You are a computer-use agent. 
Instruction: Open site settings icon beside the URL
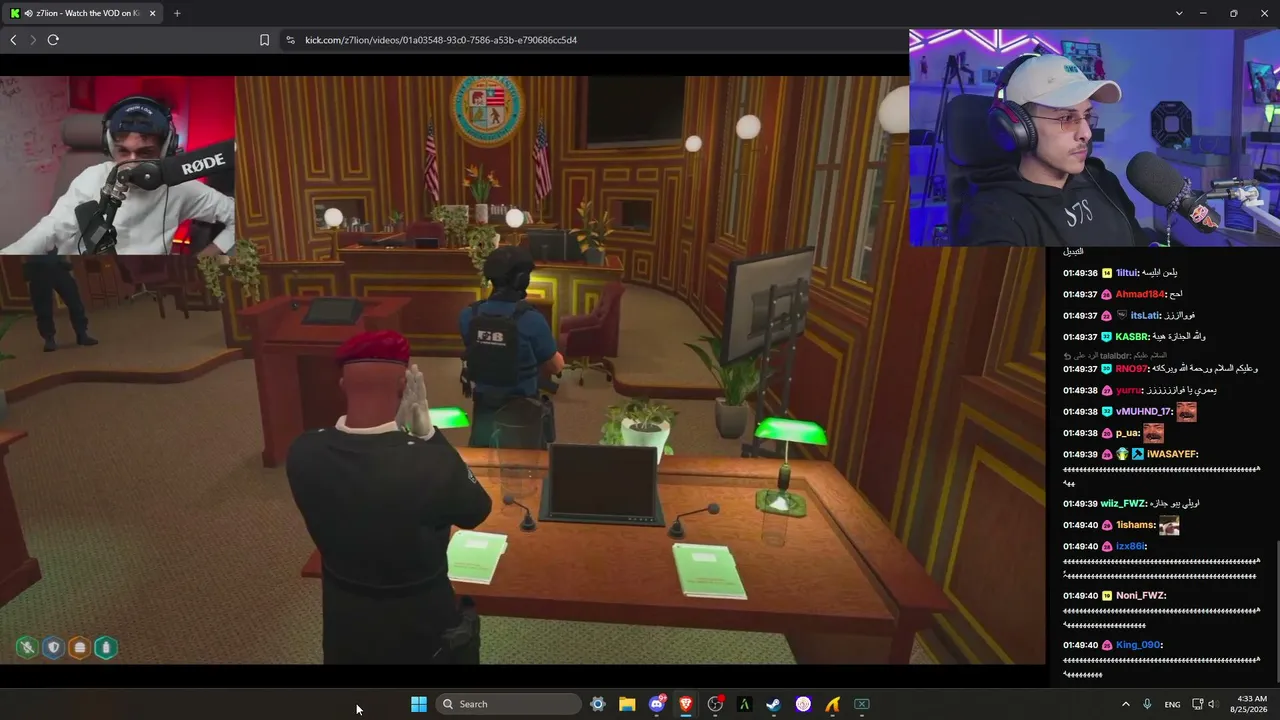290,40
